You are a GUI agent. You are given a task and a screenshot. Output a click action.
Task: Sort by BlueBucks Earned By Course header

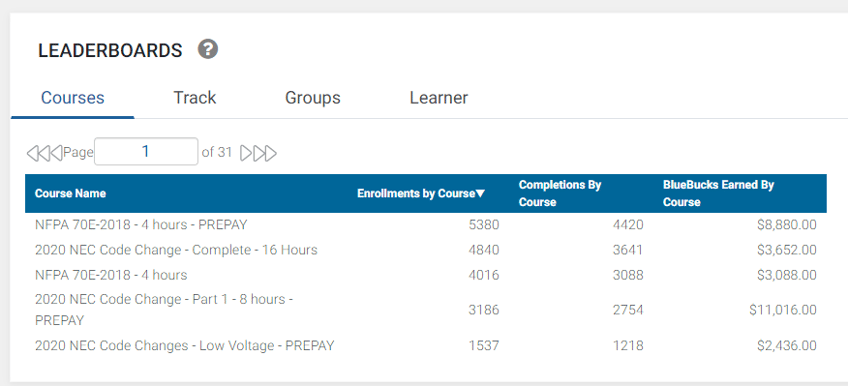719,194
